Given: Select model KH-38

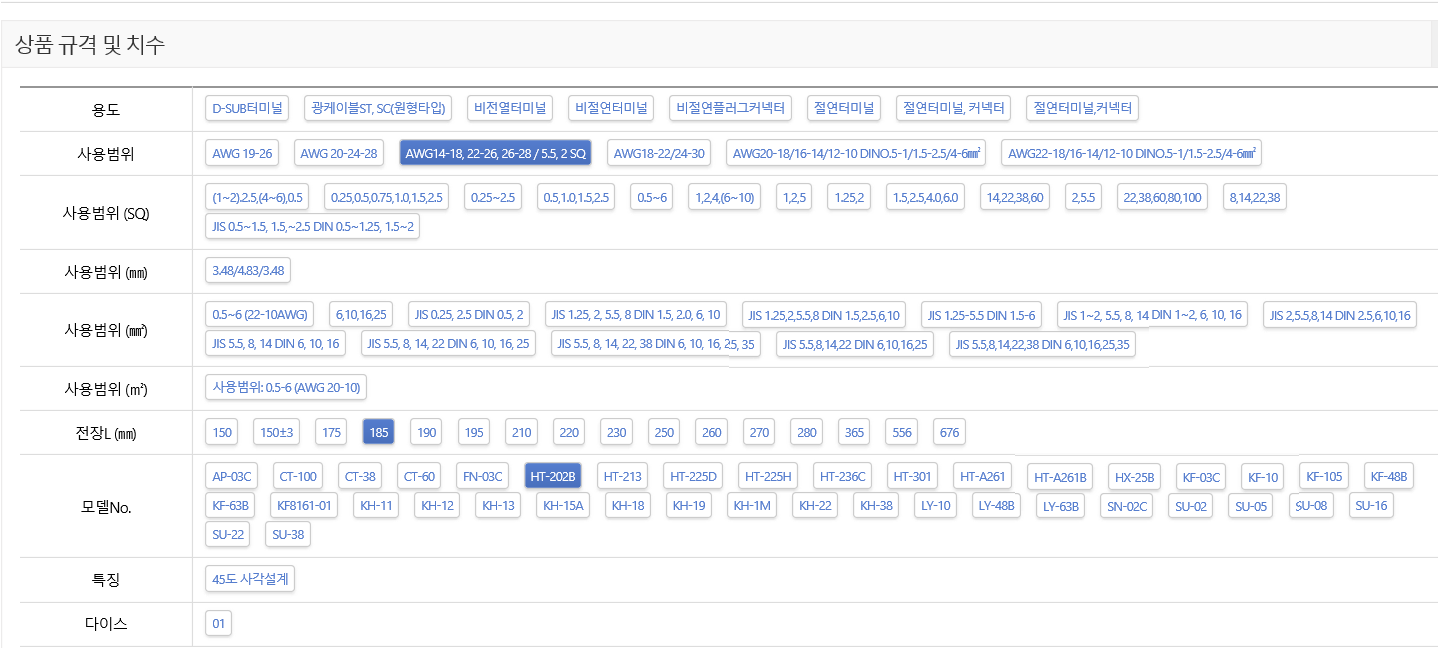Looking at the screenshot, I should tap(876, 505).
